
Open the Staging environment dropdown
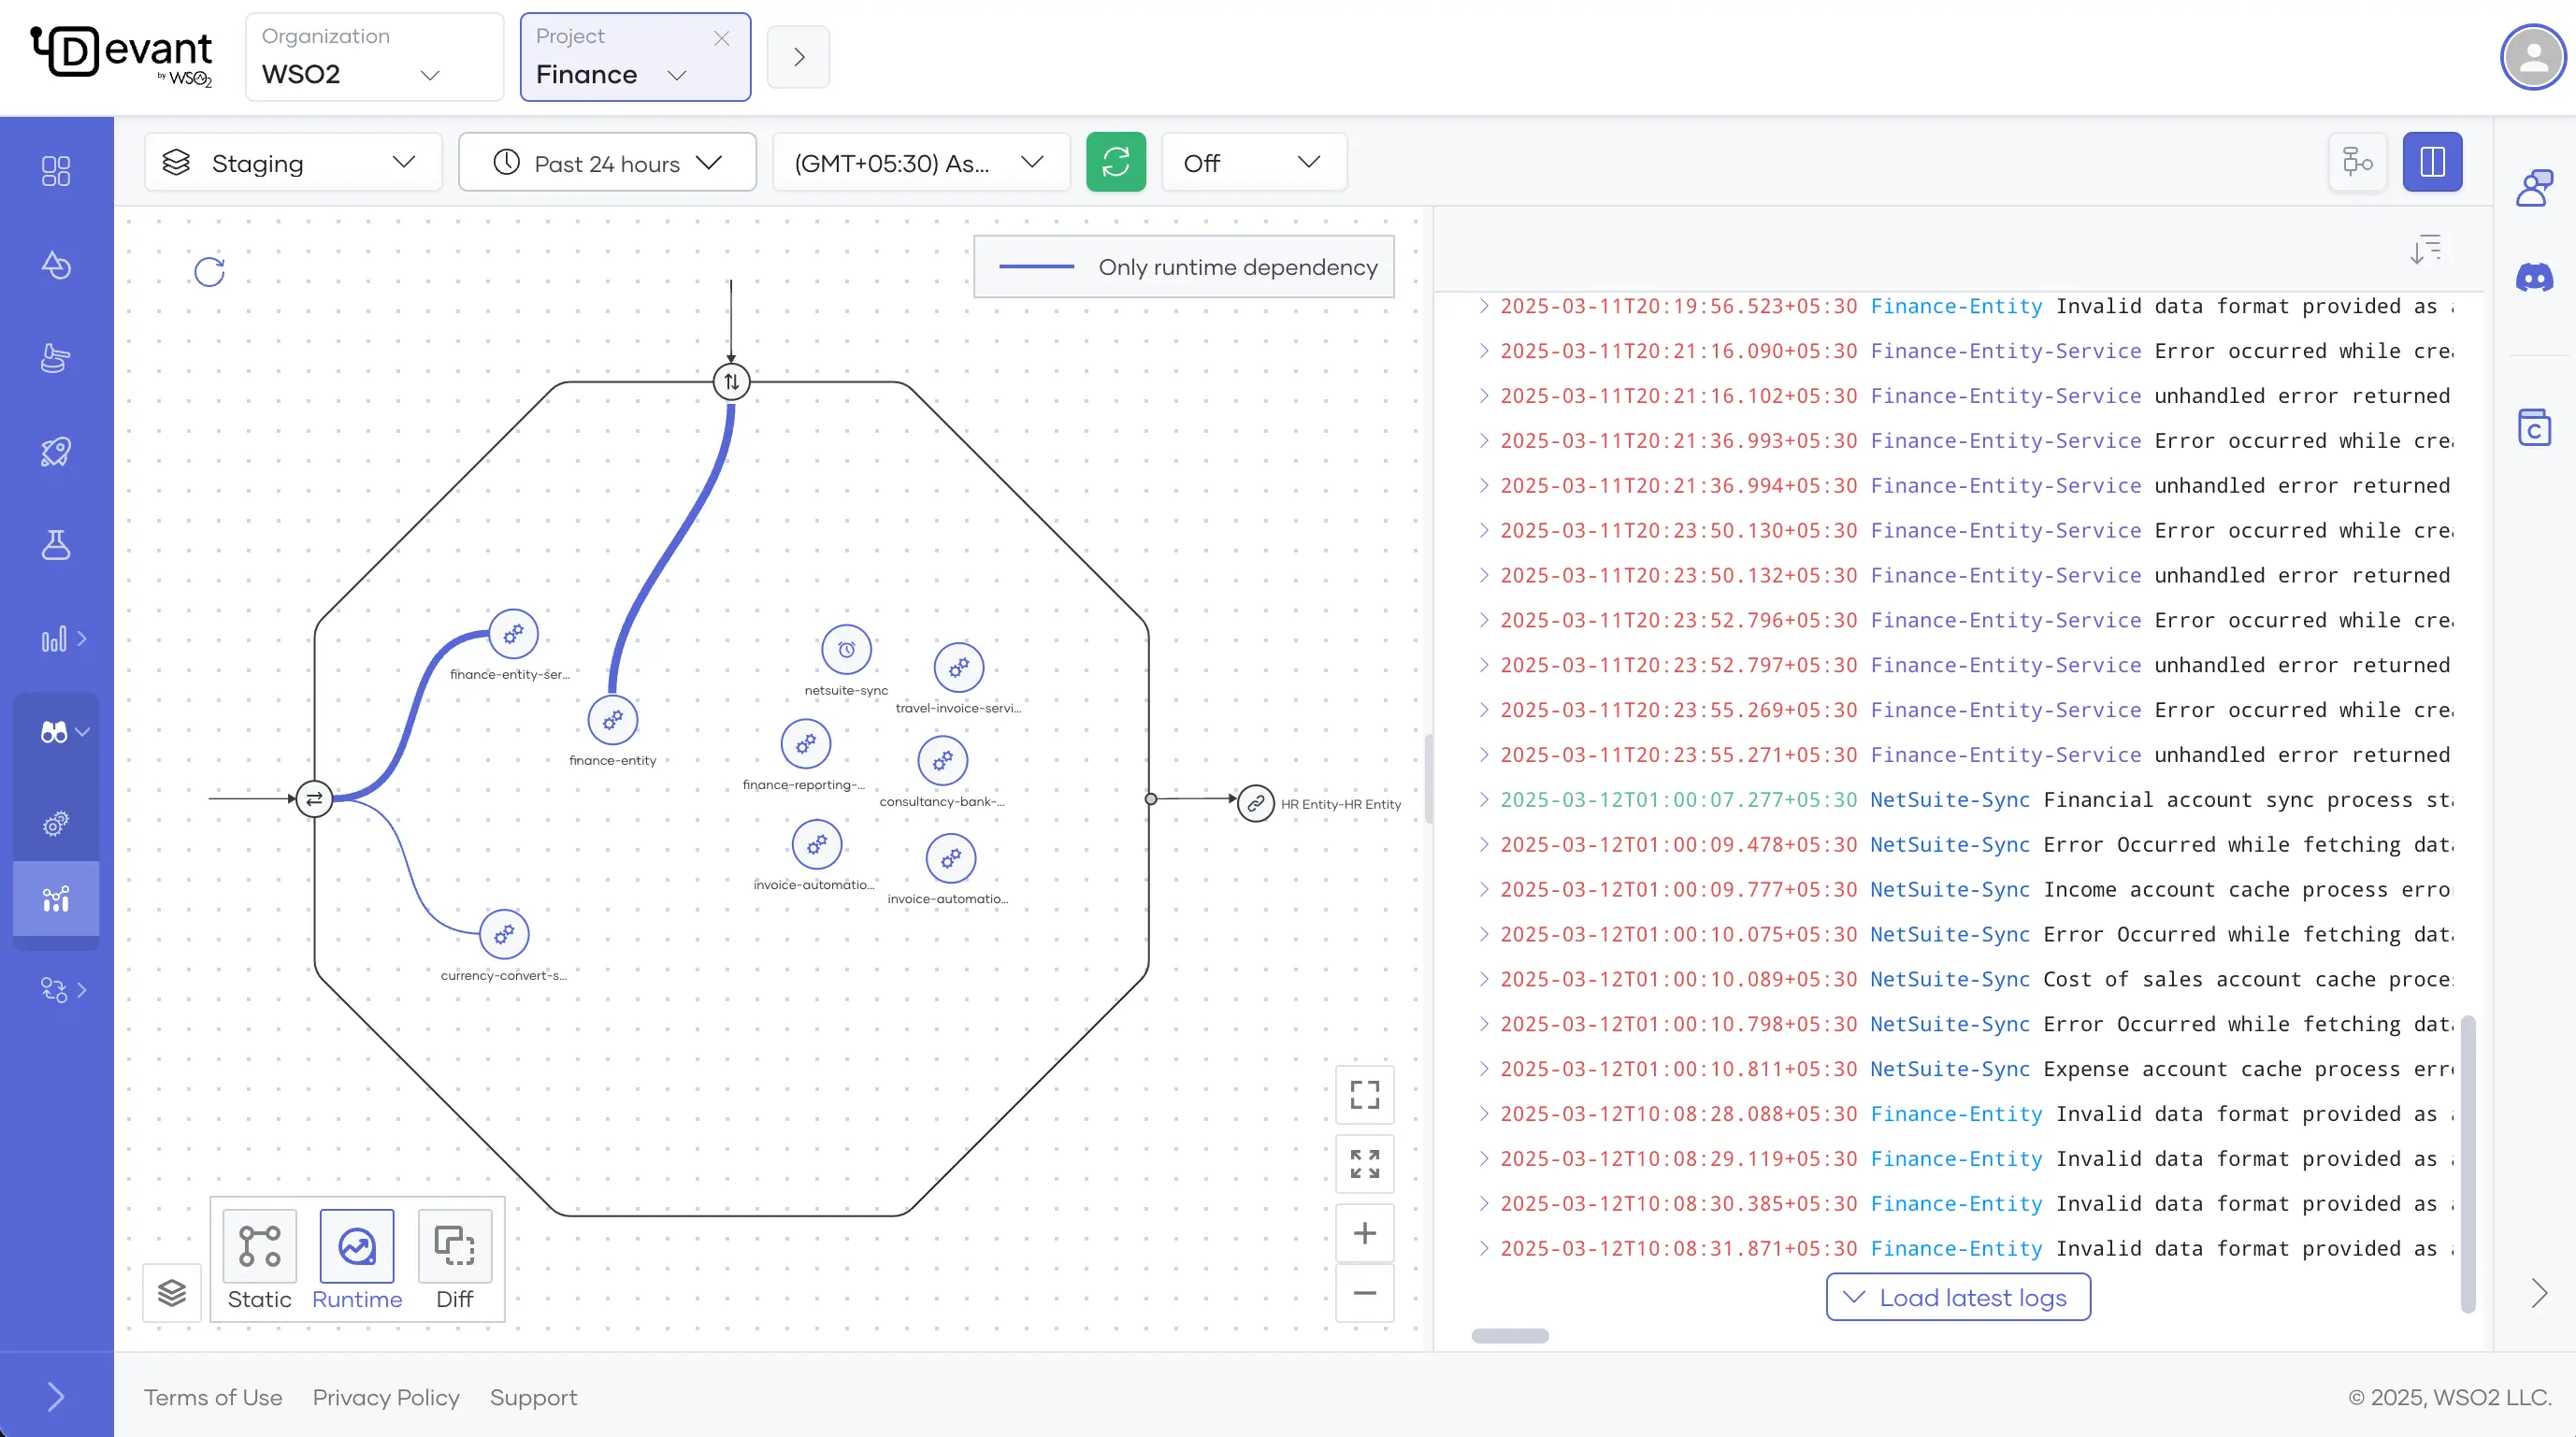[293, 163]
